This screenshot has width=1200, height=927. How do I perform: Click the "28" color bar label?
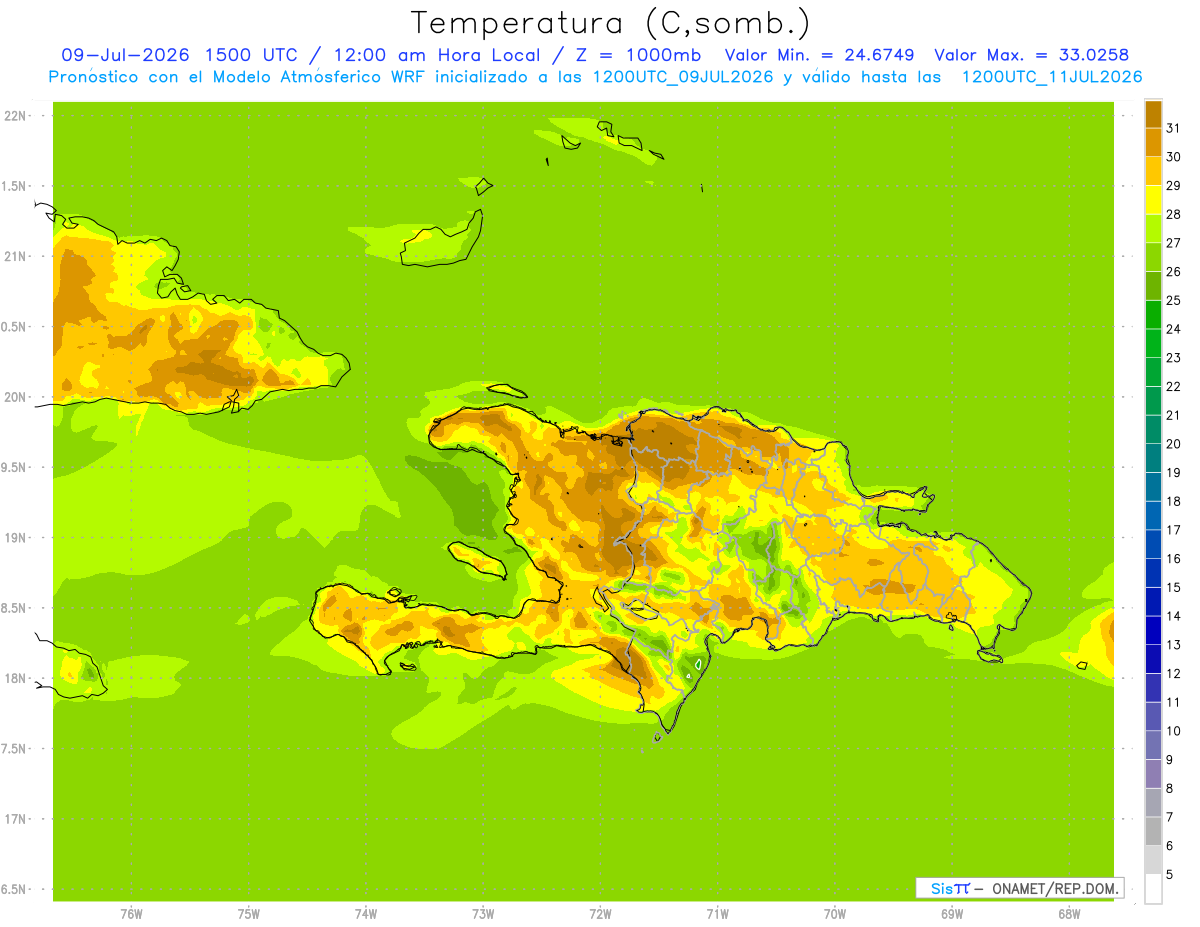1173,214
